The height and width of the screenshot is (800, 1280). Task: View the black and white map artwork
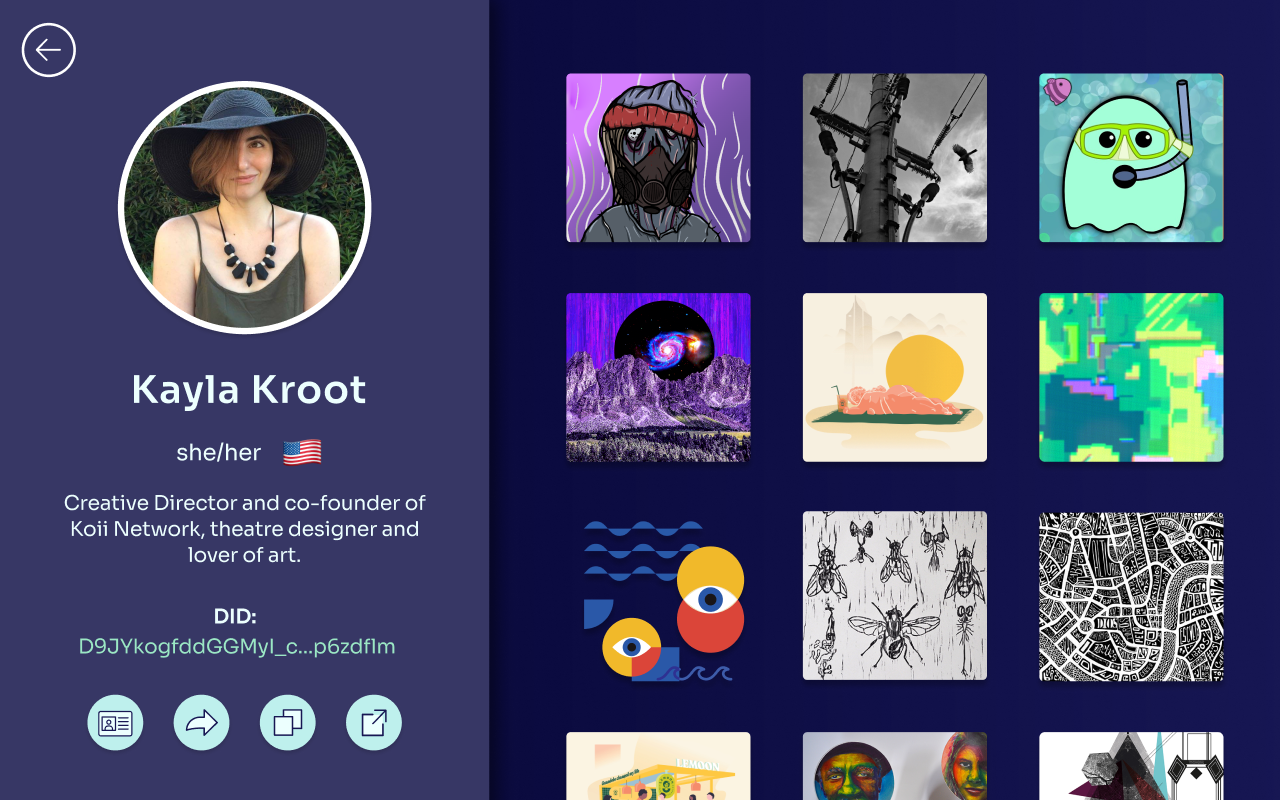click(1131, 596)
